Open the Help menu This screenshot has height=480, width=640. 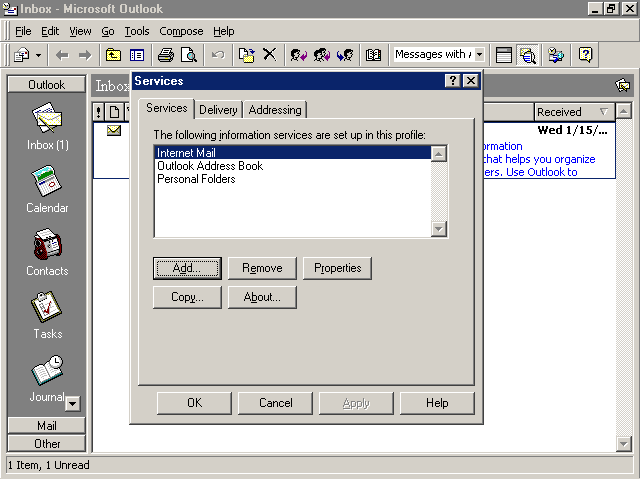coord(224,31)
